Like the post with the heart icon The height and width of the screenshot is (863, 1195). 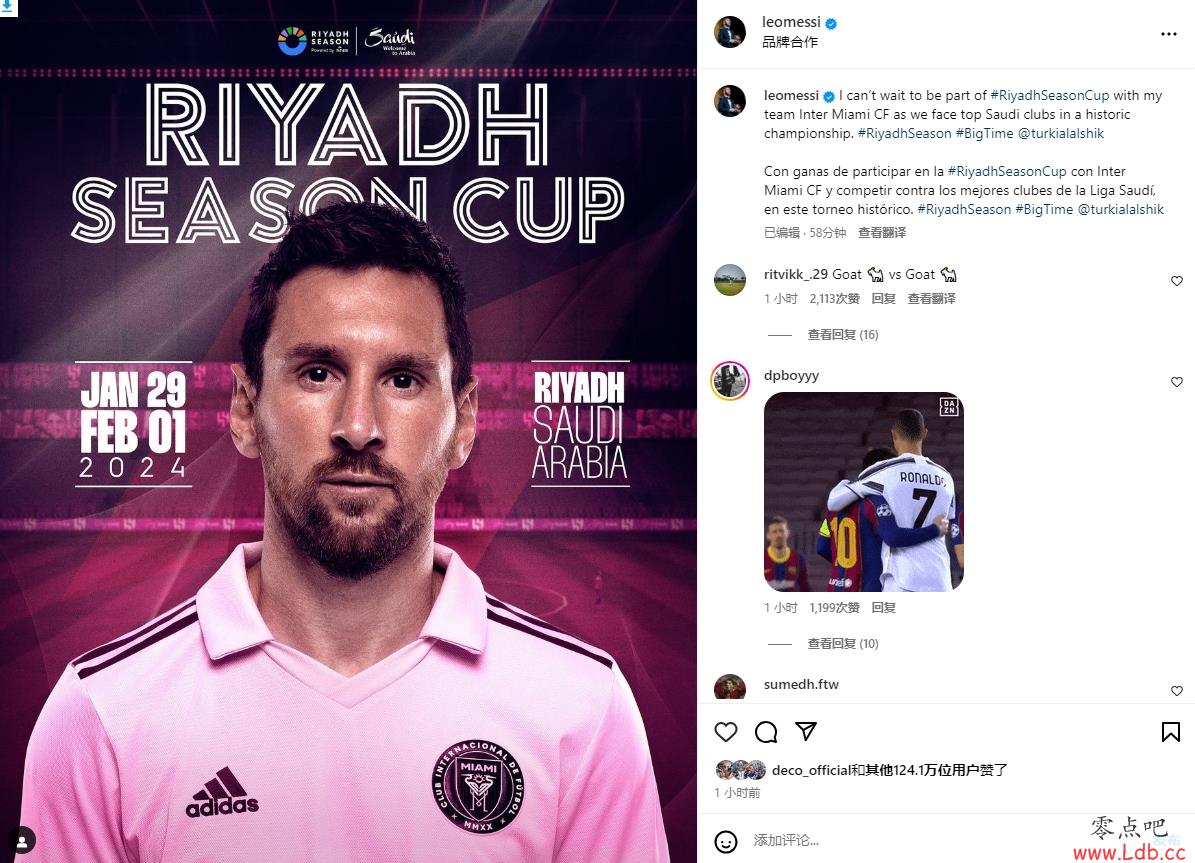pyautogui.click(x=726, y=732)
